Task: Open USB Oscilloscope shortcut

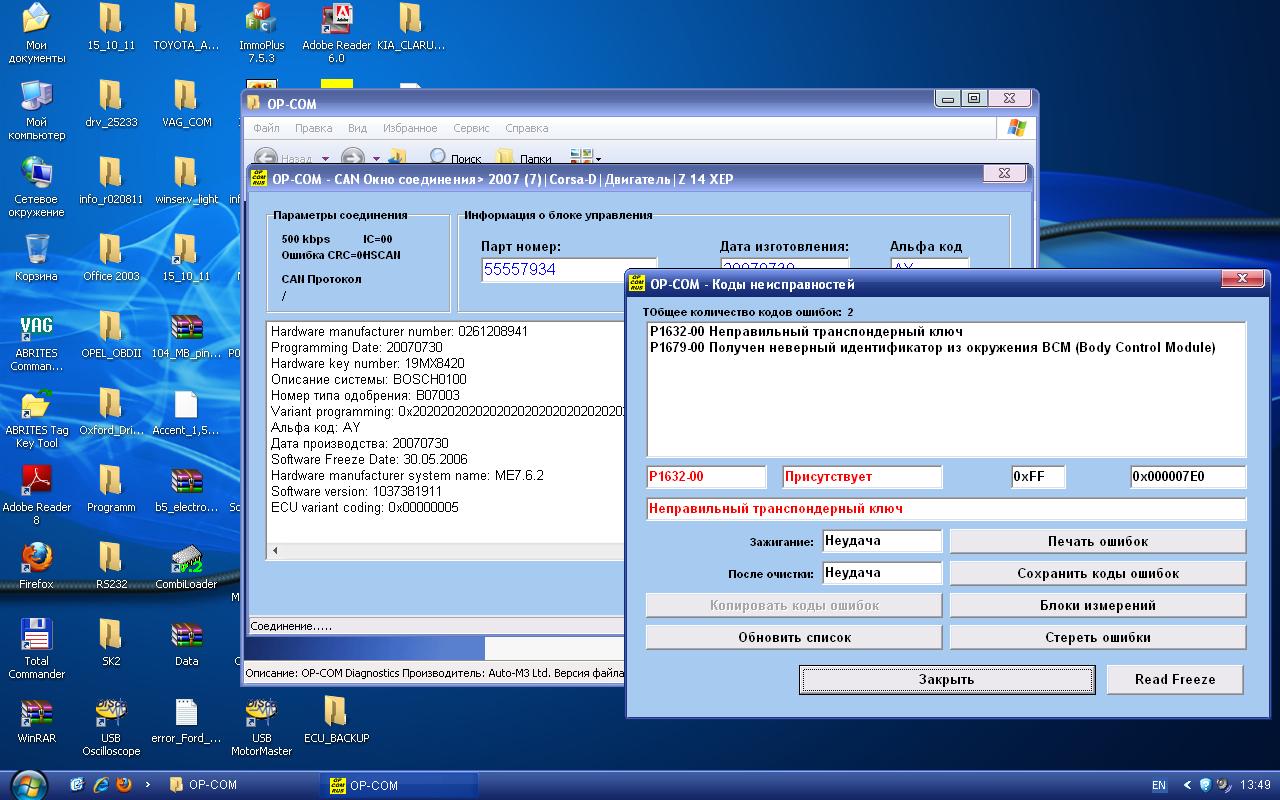Action: click(111, 725)
